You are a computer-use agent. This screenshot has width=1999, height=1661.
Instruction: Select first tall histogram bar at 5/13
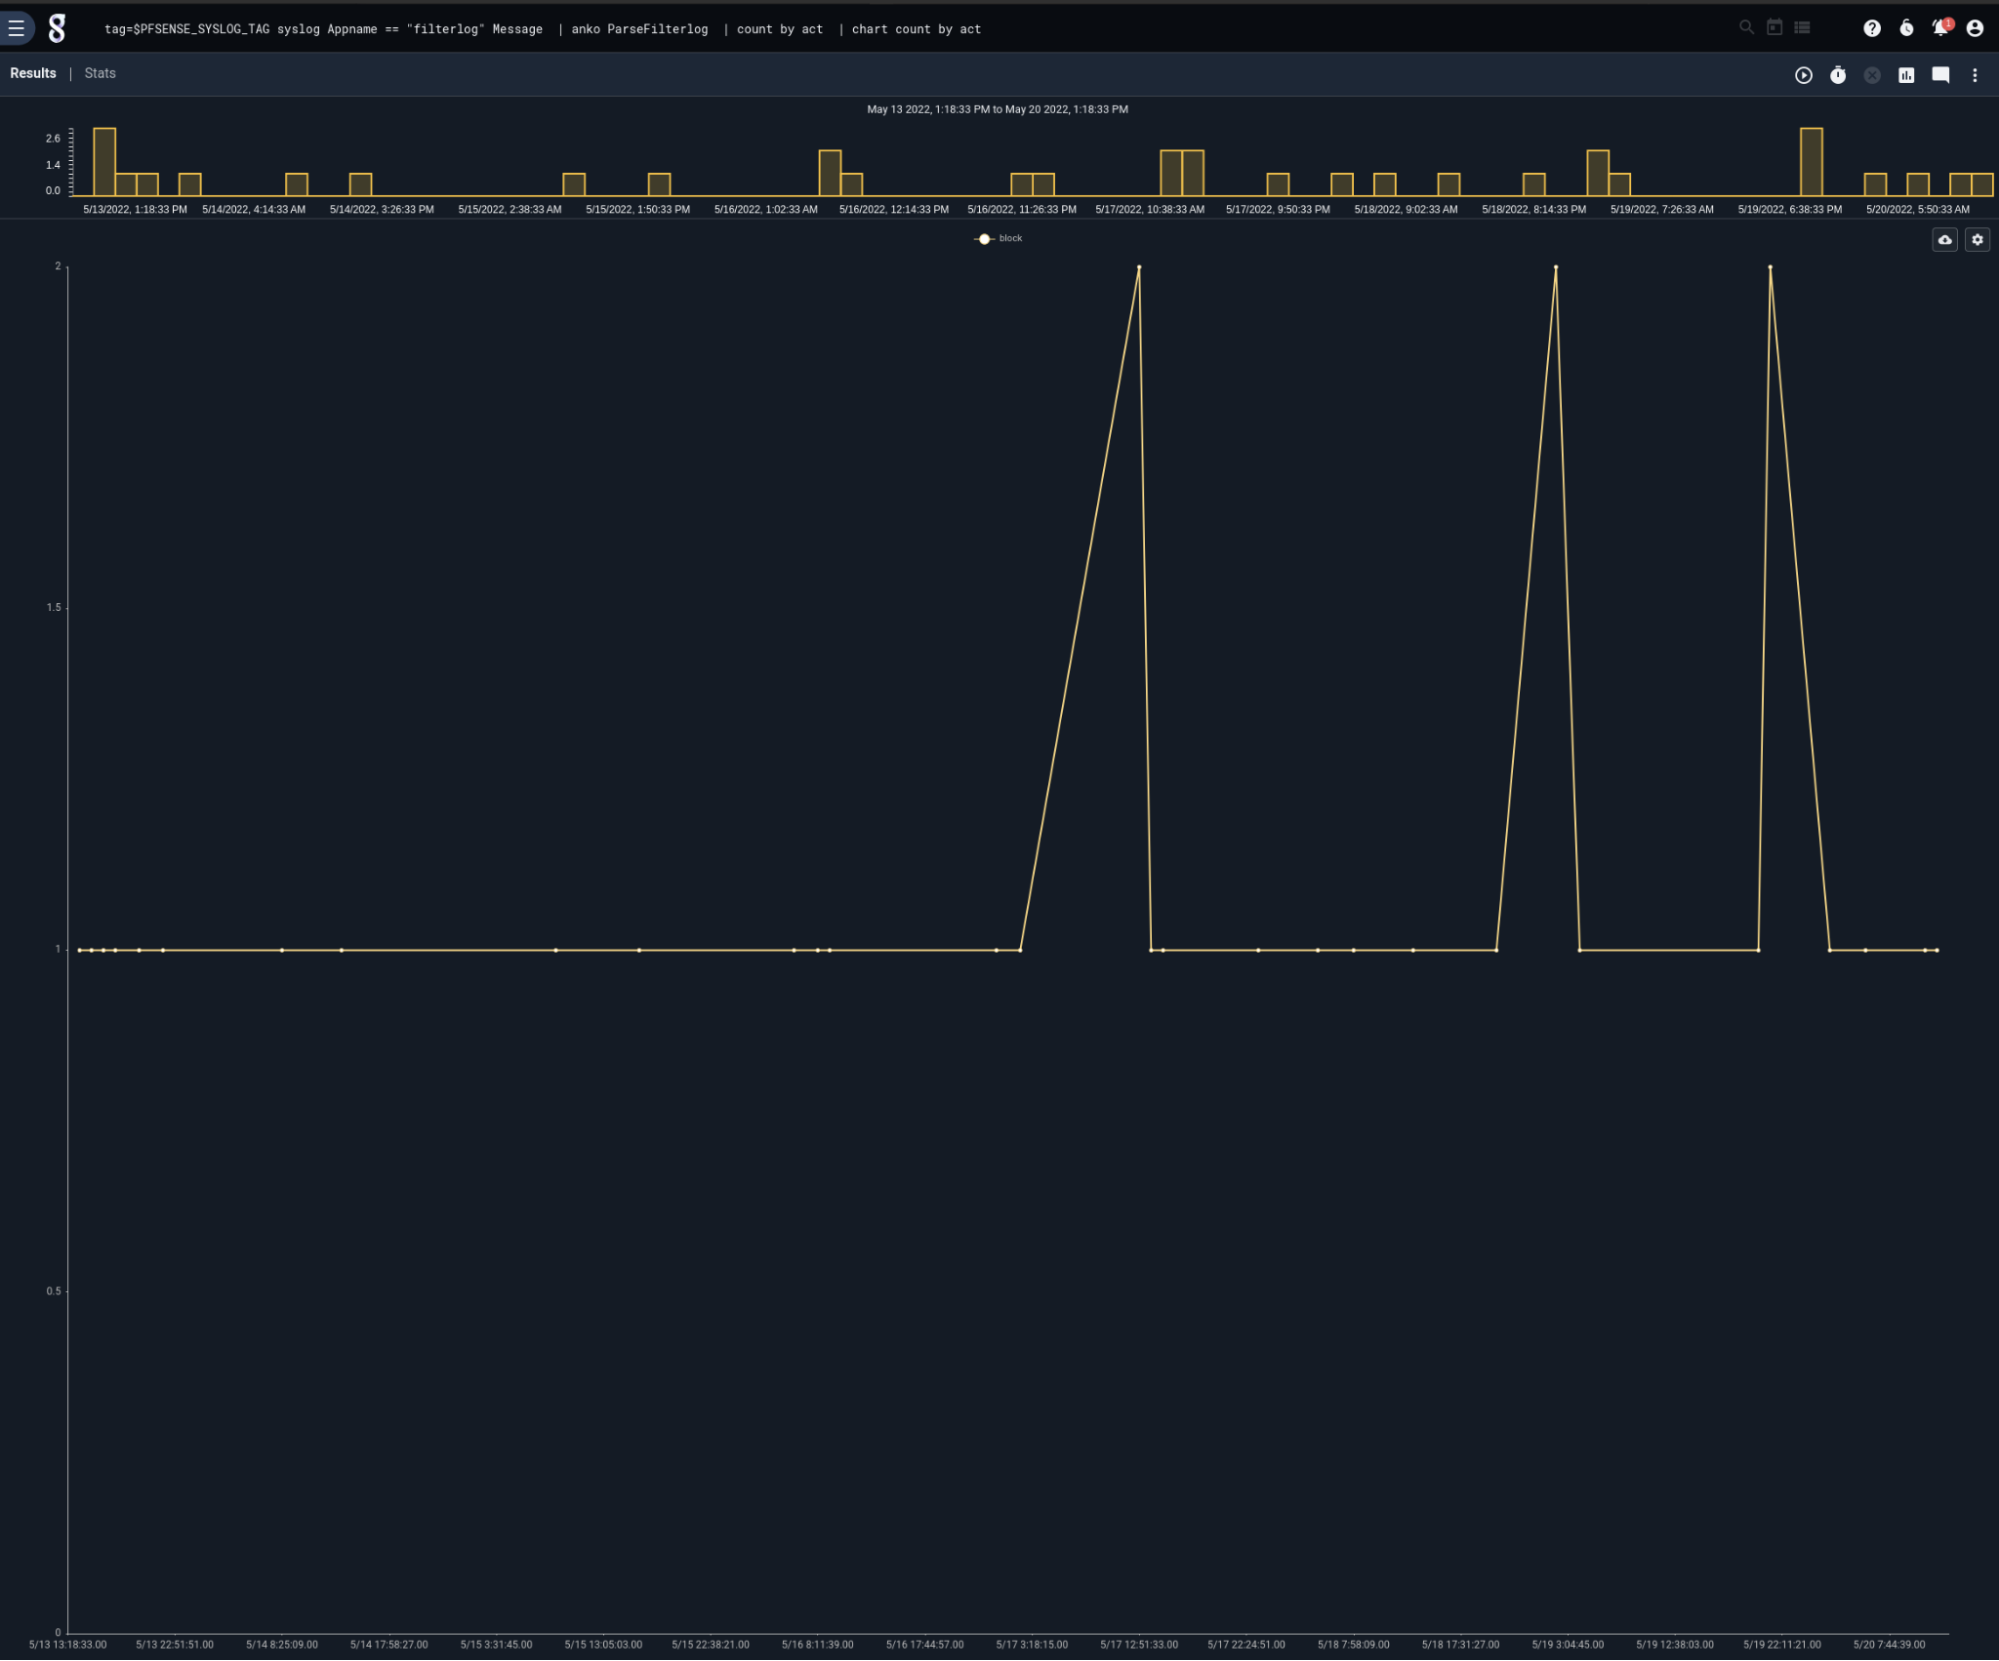tap(104, 162)
